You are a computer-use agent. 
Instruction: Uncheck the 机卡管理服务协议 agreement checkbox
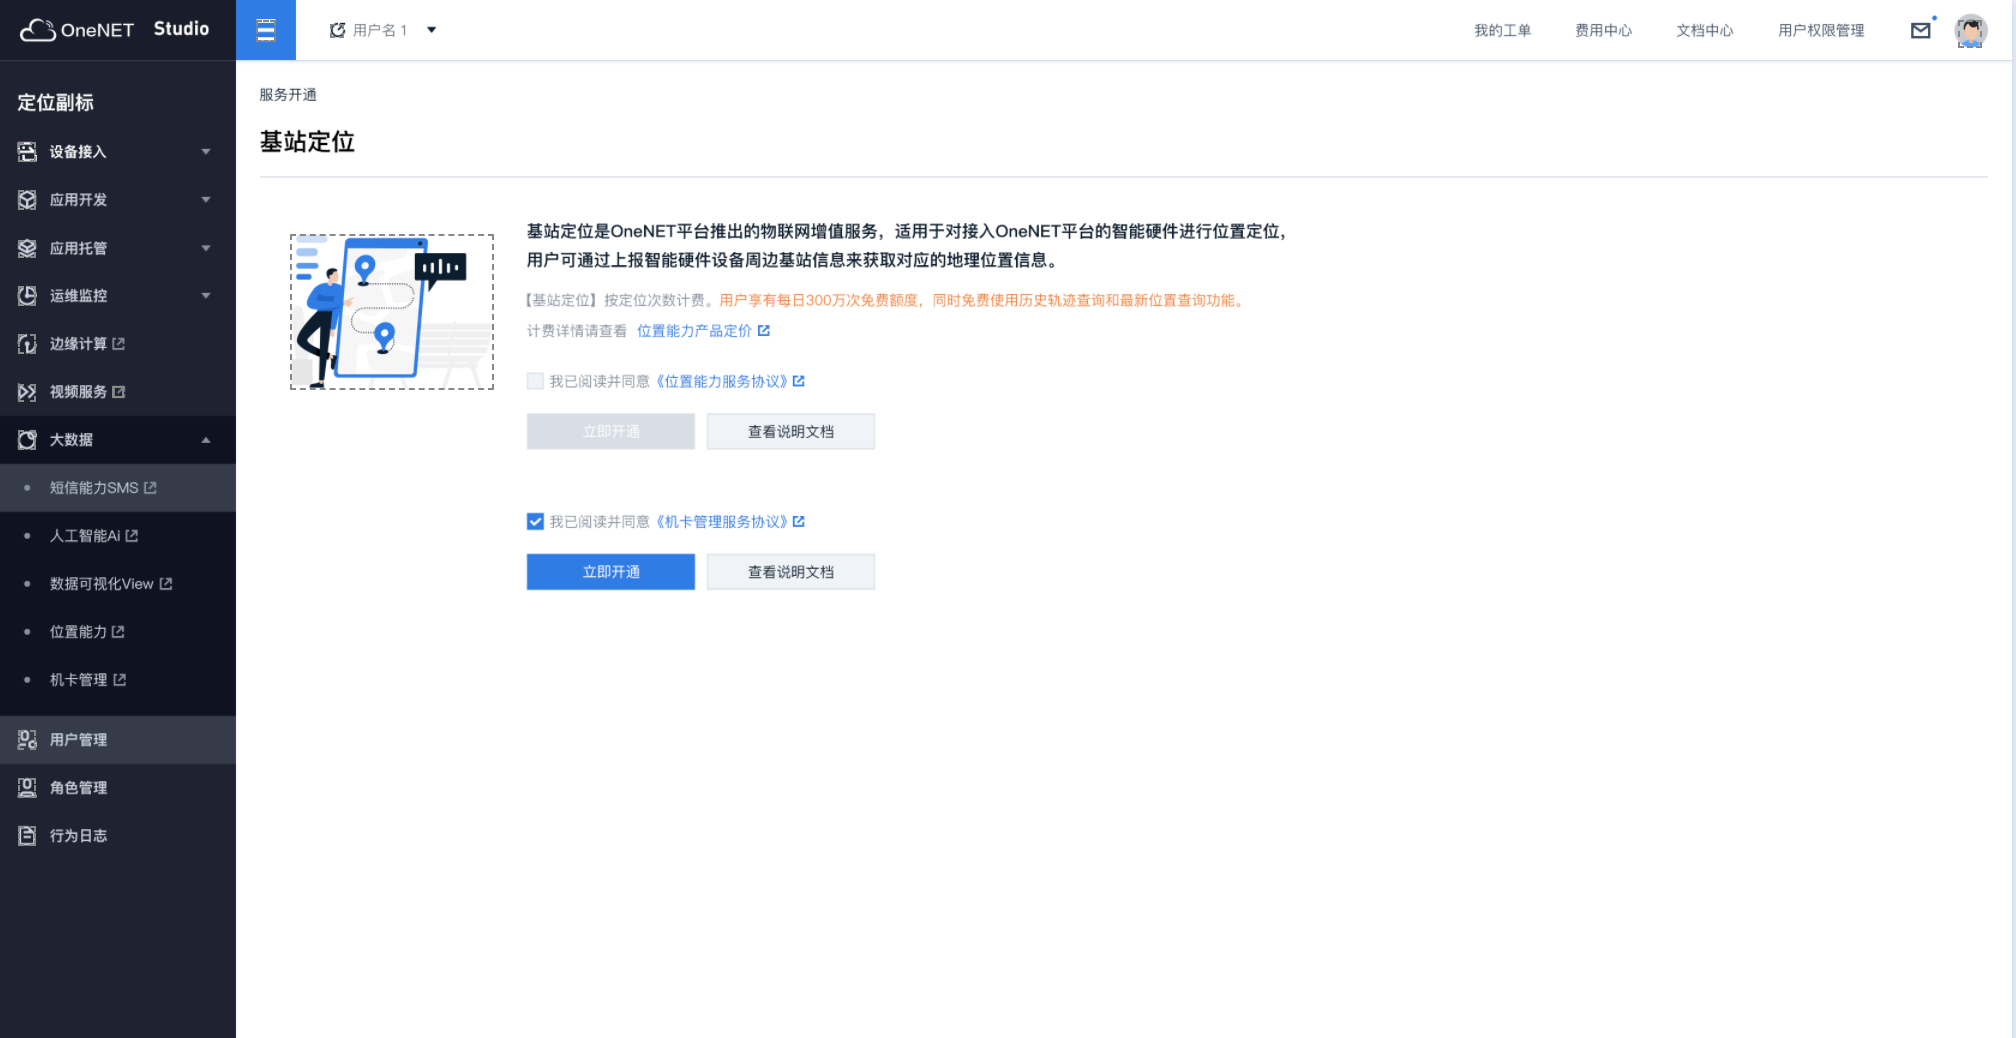pos(536,521)
